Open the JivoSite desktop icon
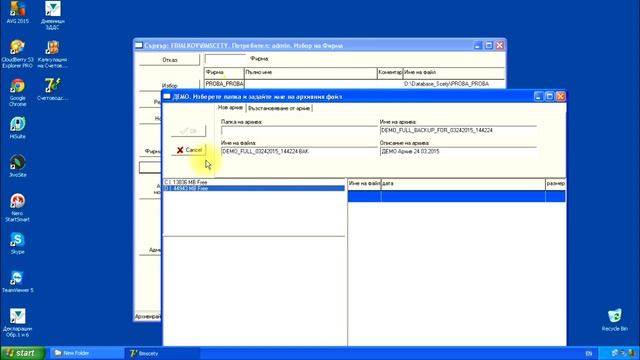The height and width of the screenshot is (360, 640). [x=18, y=166]
